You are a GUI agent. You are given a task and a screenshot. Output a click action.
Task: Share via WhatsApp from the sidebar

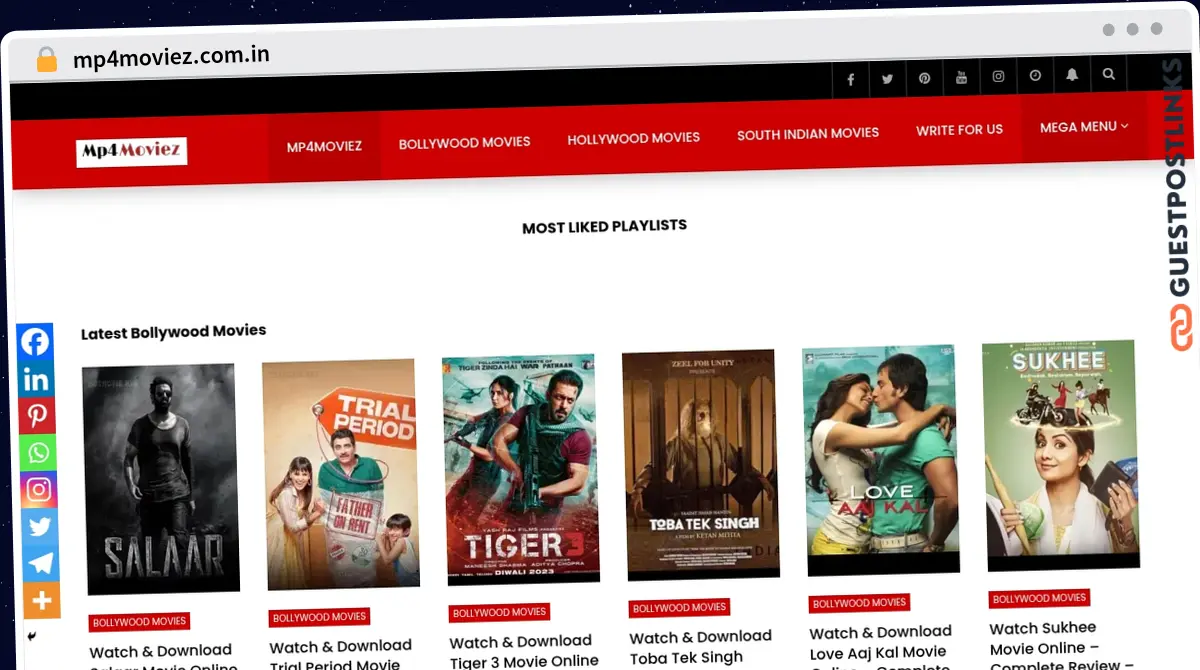click(37, 452)
